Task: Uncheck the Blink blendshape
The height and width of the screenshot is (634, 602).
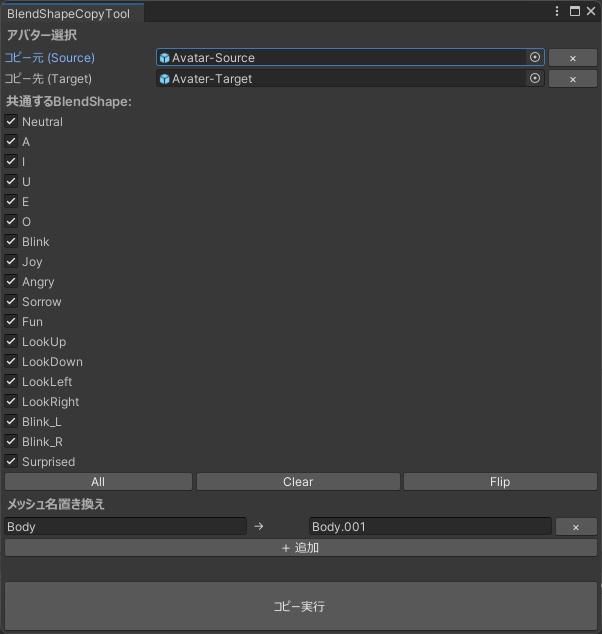Action: [x=11, y=241]
